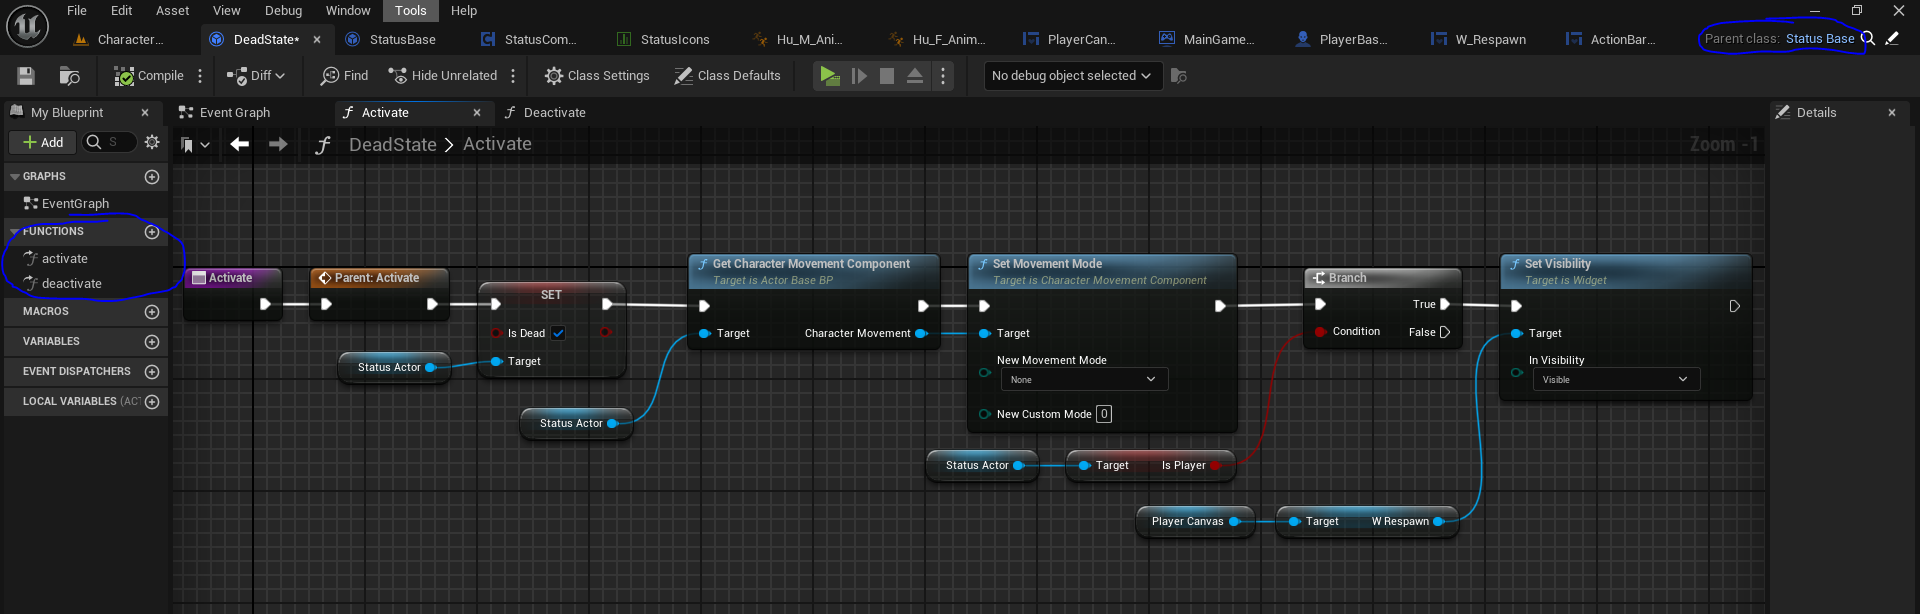Screen dimensions: 1920x614
Task: Click the find parent class magnifier icon
Action: click(x=1867, y=39)
